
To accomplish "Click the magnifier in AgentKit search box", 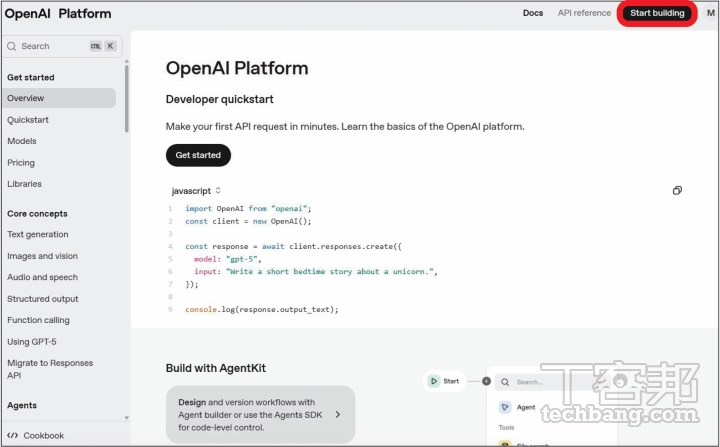I will (x=505, y=382).
